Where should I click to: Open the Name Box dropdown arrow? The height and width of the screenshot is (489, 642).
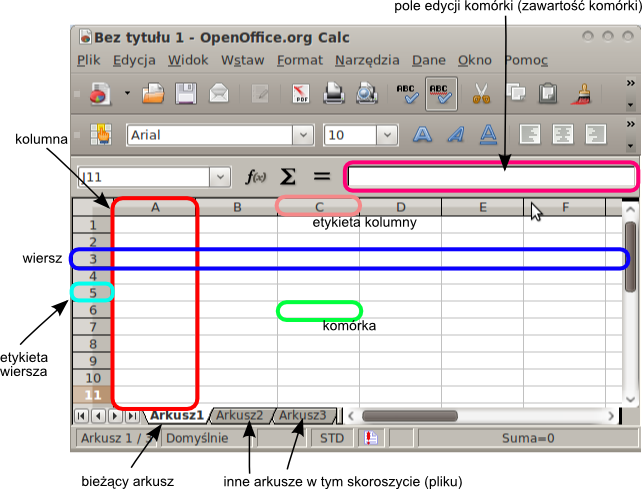[x=220, y=177]
